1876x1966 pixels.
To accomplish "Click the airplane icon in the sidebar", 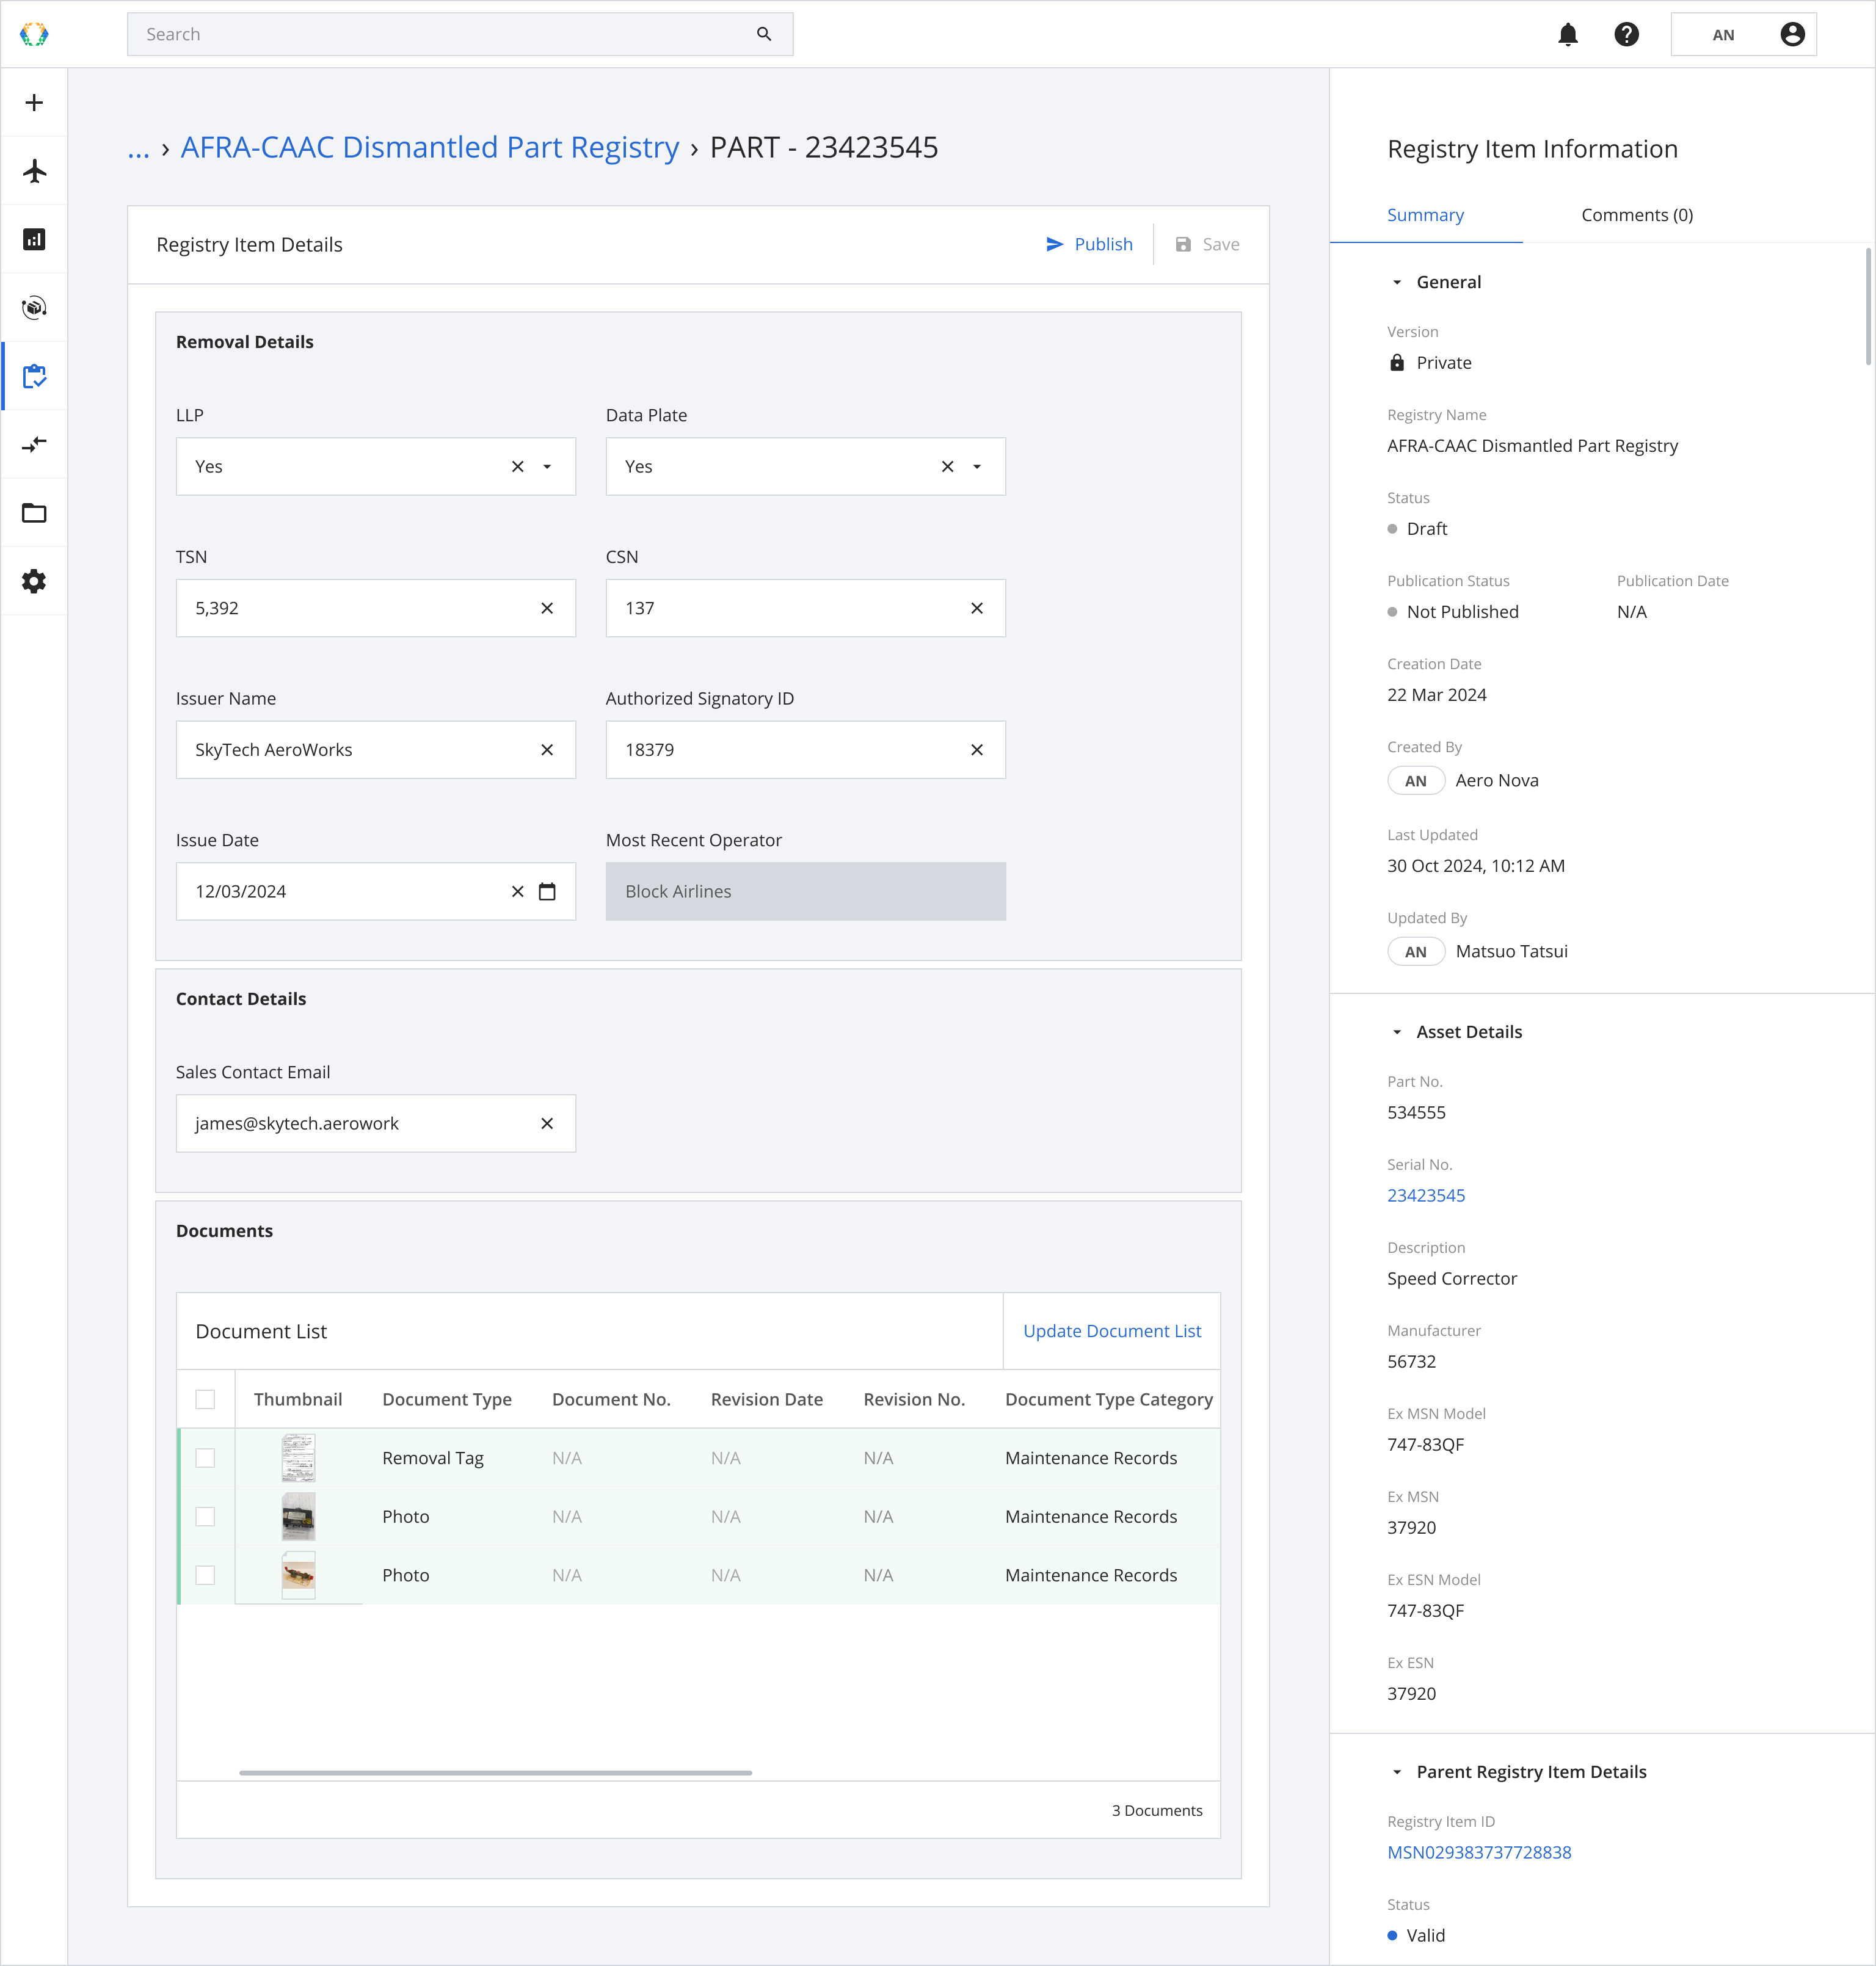I will [34, 171].
